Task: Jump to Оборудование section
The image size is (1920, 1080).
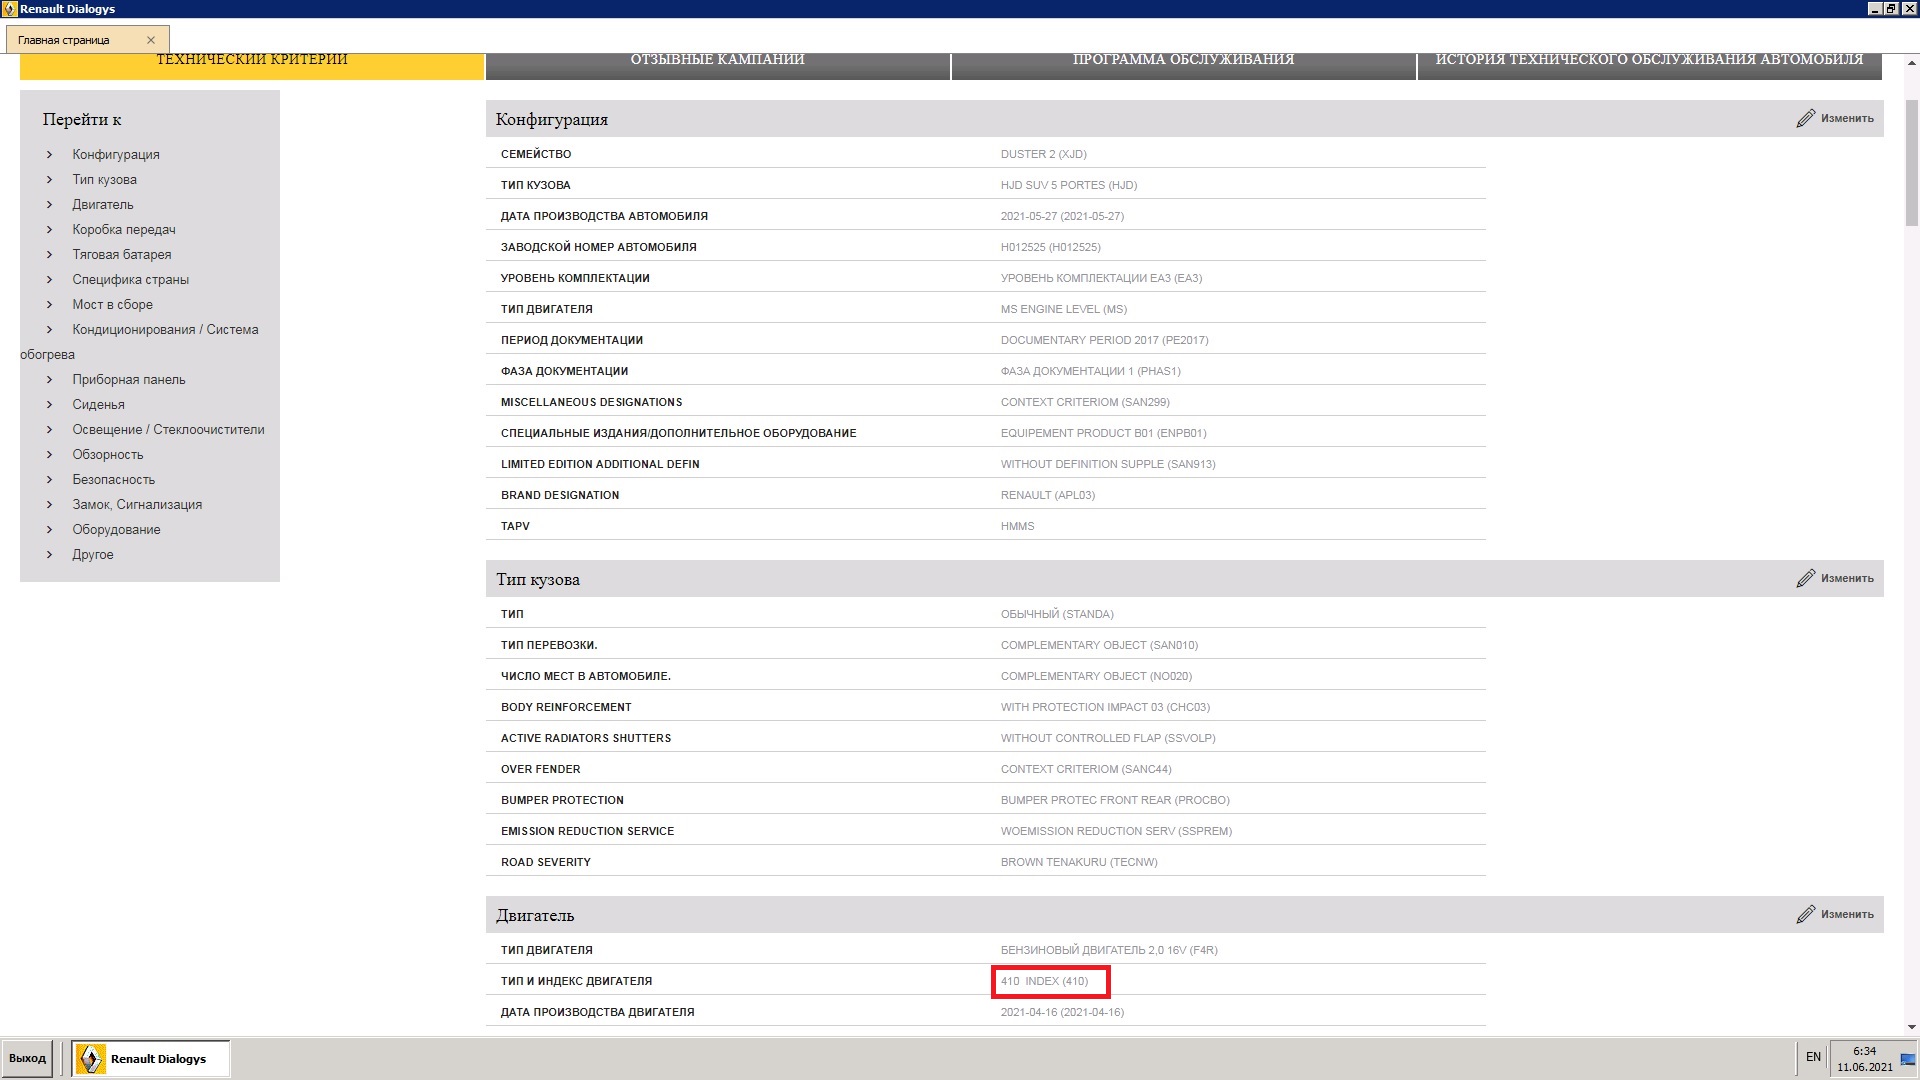Action: coord(116,529)
